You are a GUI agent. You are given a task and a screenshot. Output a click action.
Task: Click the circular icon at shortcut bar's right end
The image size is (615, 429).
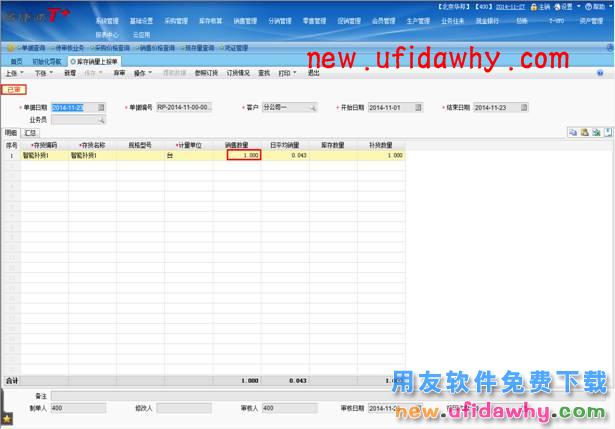610,48
